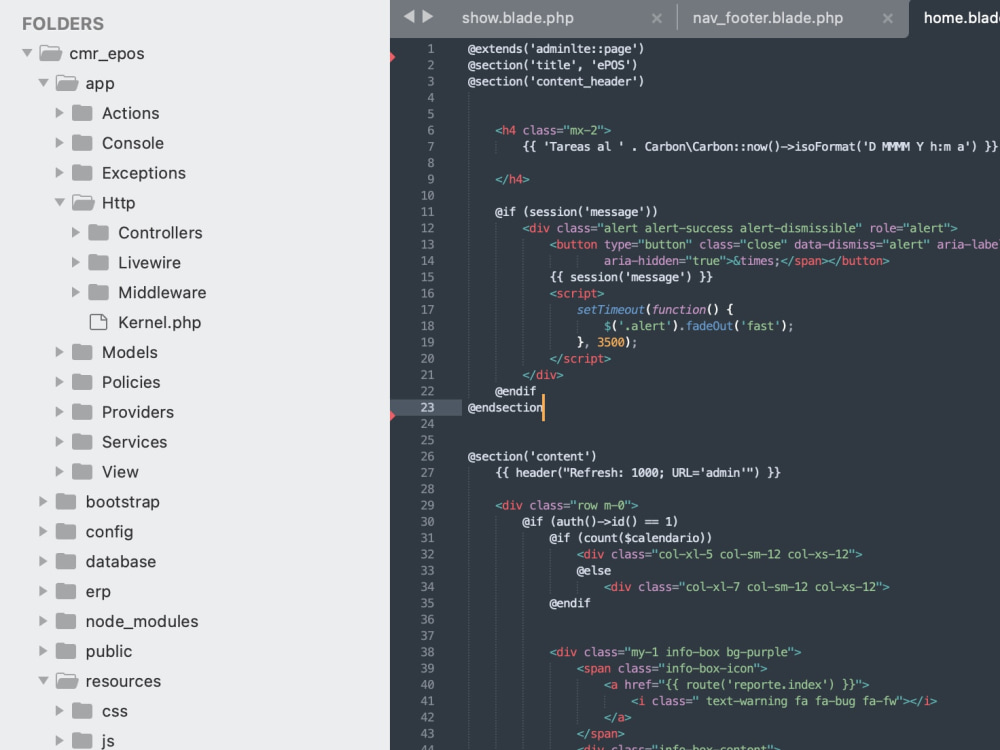Close the nav_footer.blade.php tab

888,18
